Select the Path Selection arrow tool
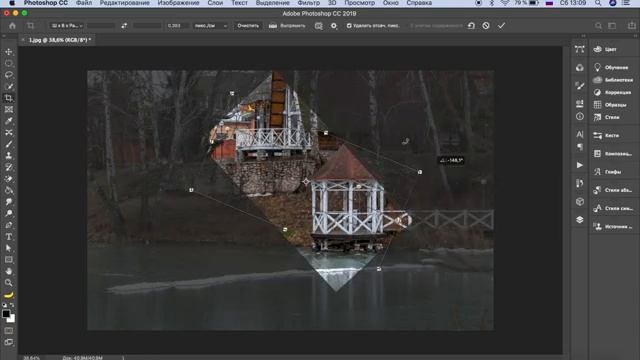This screenshot has height=360, width=640. click(9, 248)
